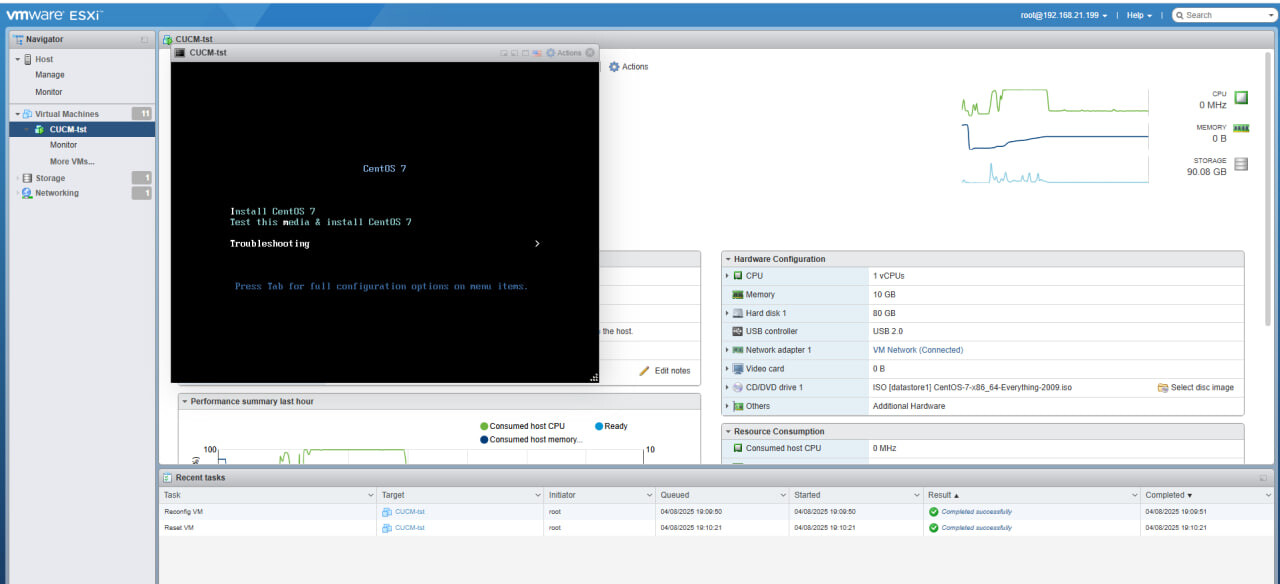Click Edit notes
This screenshot has width=1280, height=584.
tap(672, 371)
